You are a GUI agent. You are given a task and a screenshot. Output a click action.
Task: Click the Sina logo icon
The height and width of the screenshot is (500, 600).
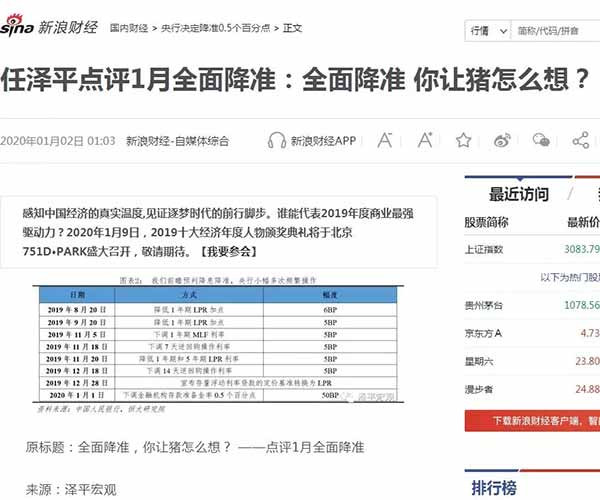point(17,25)
